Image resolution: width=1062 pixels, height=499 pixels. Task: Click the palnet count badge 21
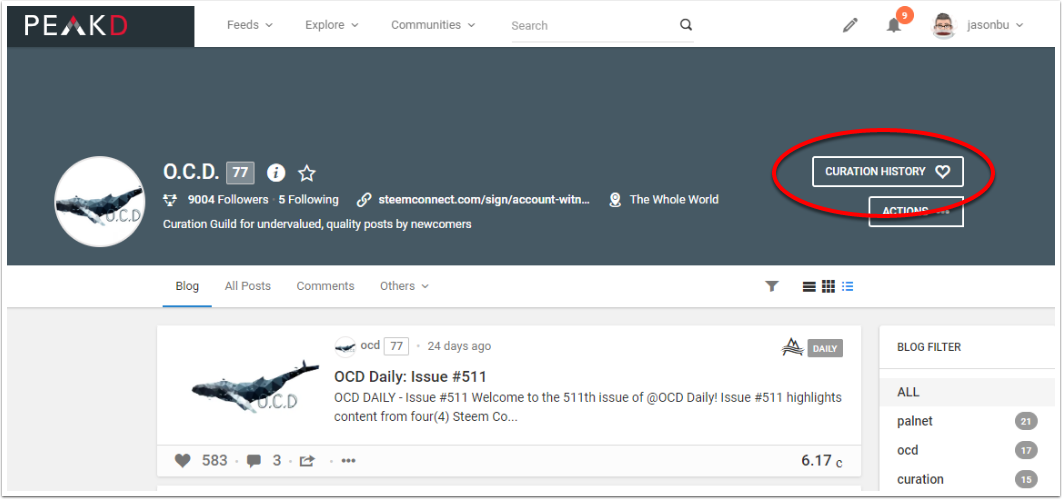point(1025,422)
